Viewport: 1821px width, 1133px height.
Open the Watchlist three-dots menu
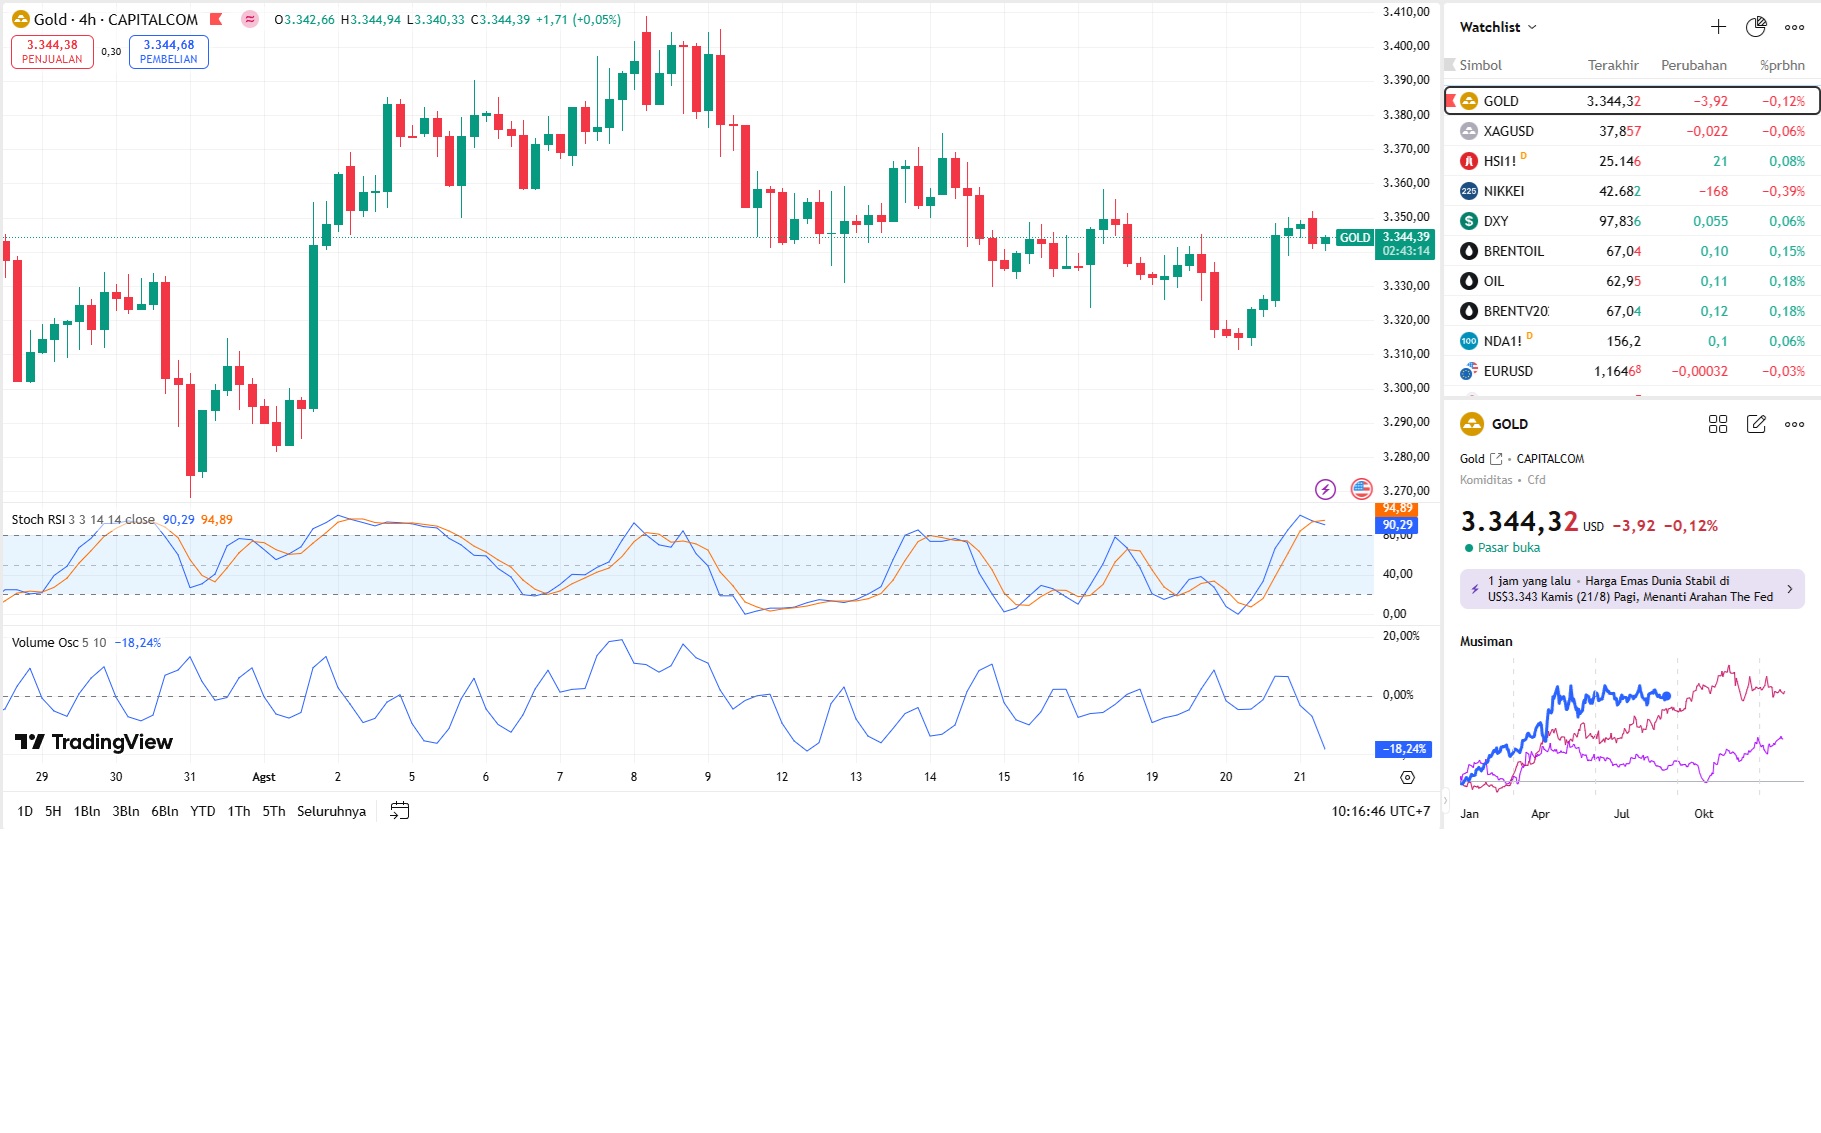pos(1795,27)
